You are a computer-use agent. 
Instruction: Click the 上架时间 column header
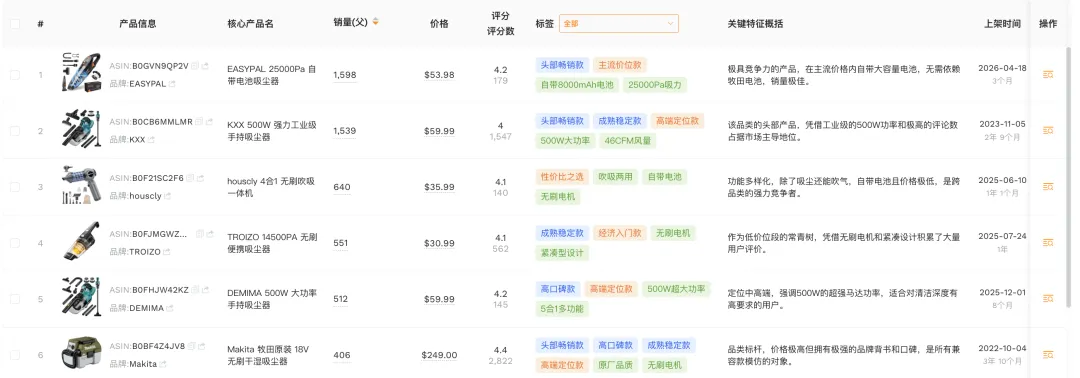pyautogui.click(x=1002, y=23)
